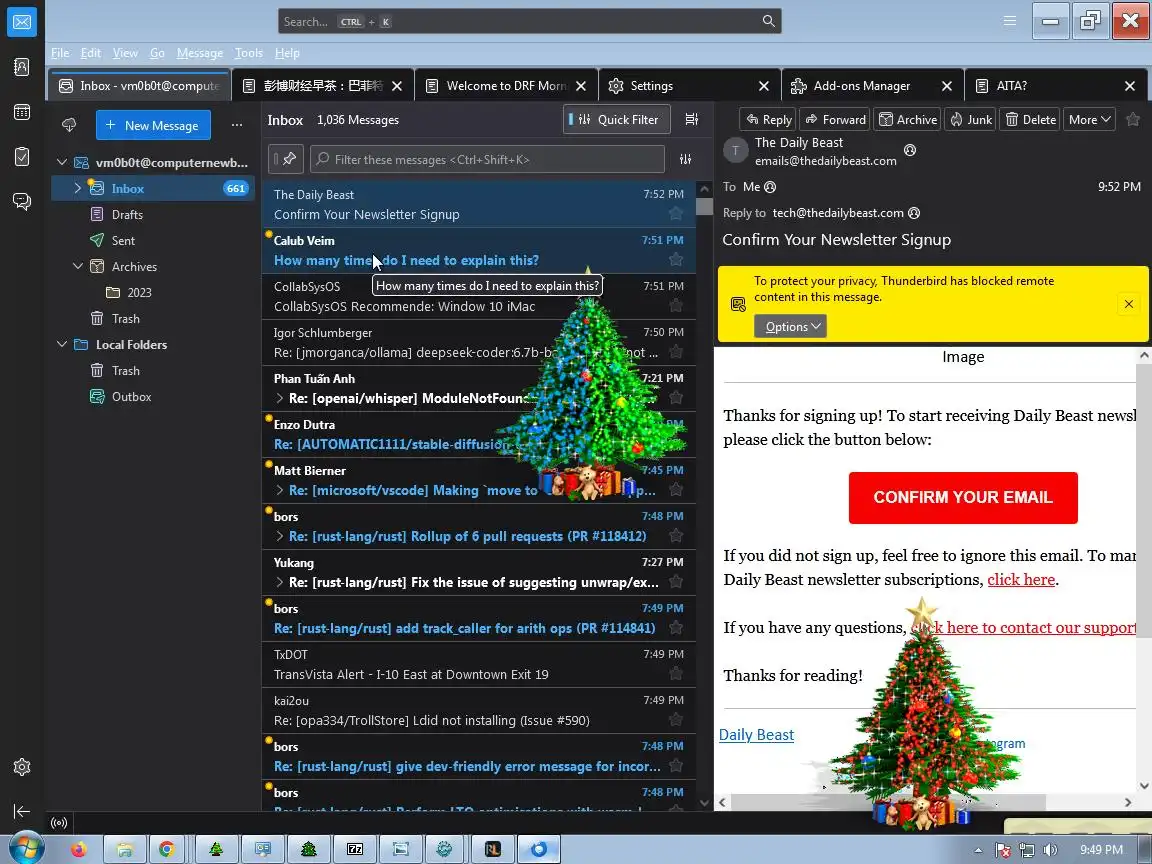Image resolution: width=1152 pixels, height=864 pixels.
Task: Toggle star on kai2ou TrollStore message
Action: click(676, 720)
